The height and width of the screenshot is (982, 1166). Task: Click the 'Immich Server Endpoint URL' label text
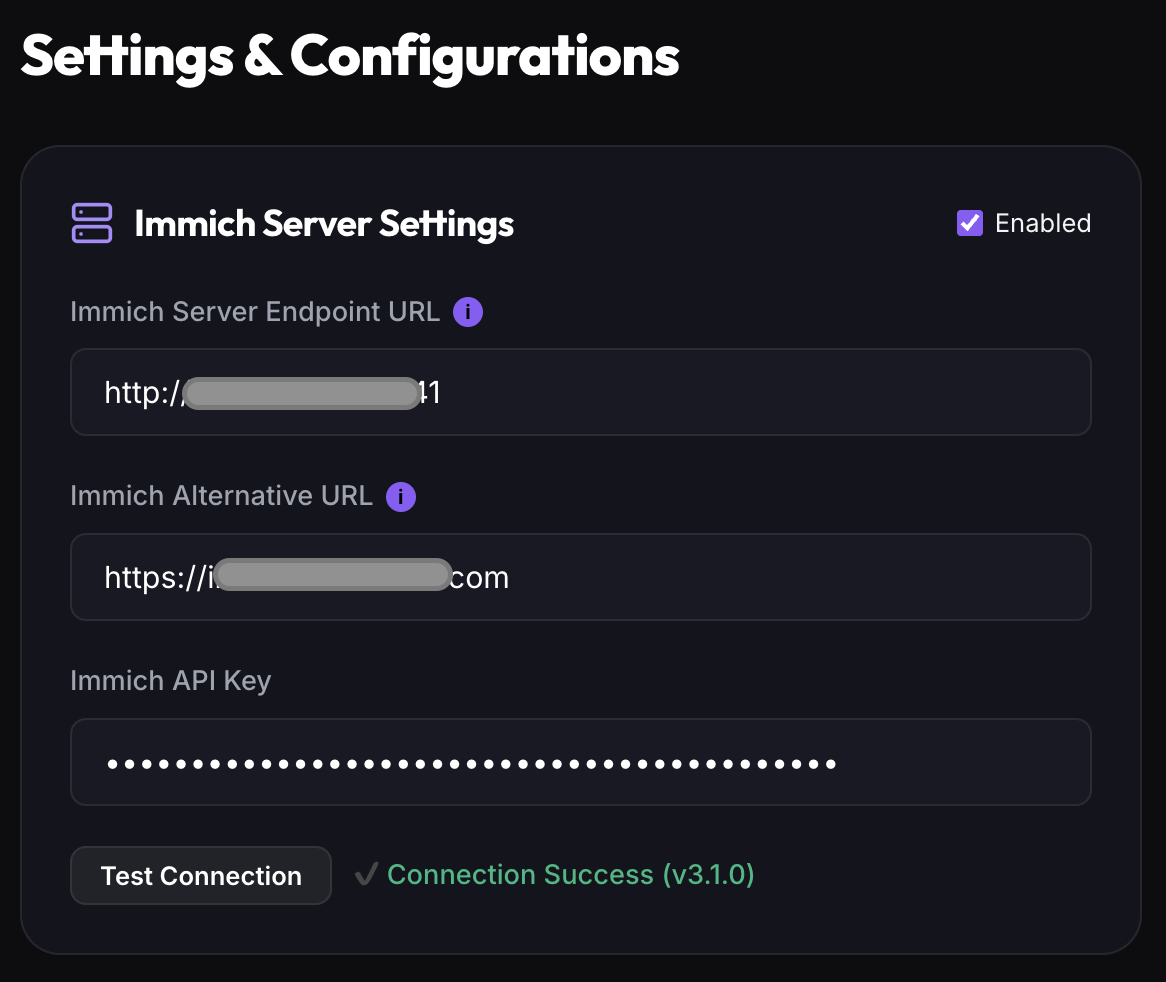pyautogui.click(x=255, y=311)
